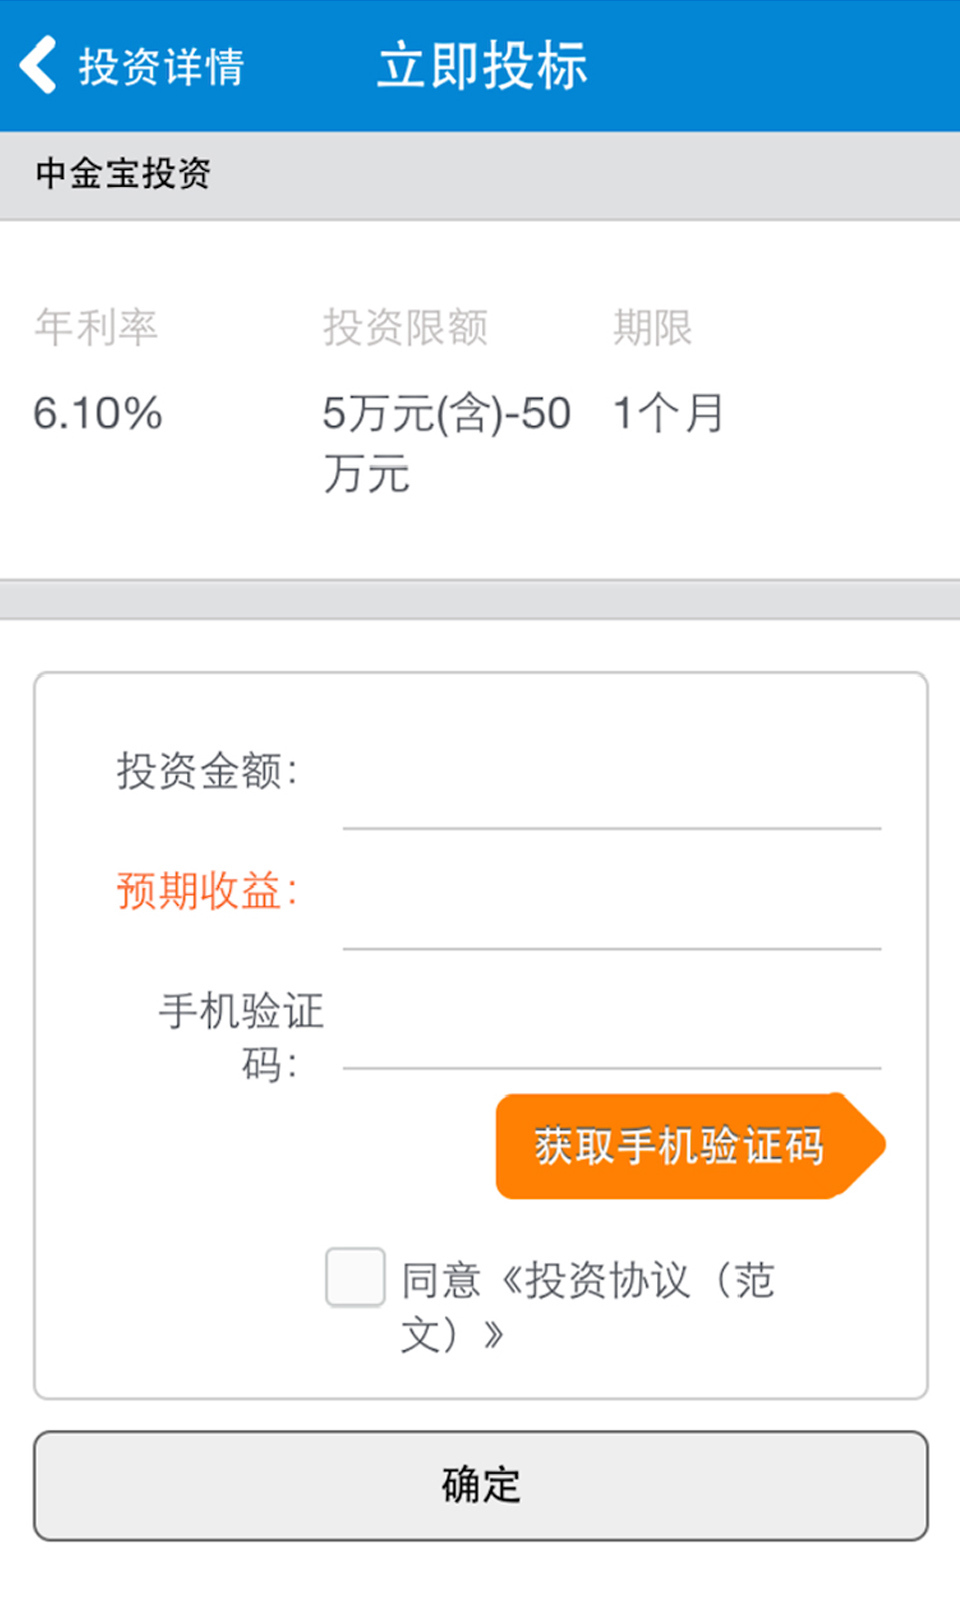Screen dimensions: 960x1600
Task: Click the 投资金额 field label
Action: pyautogui.click(x=207, y=771)
